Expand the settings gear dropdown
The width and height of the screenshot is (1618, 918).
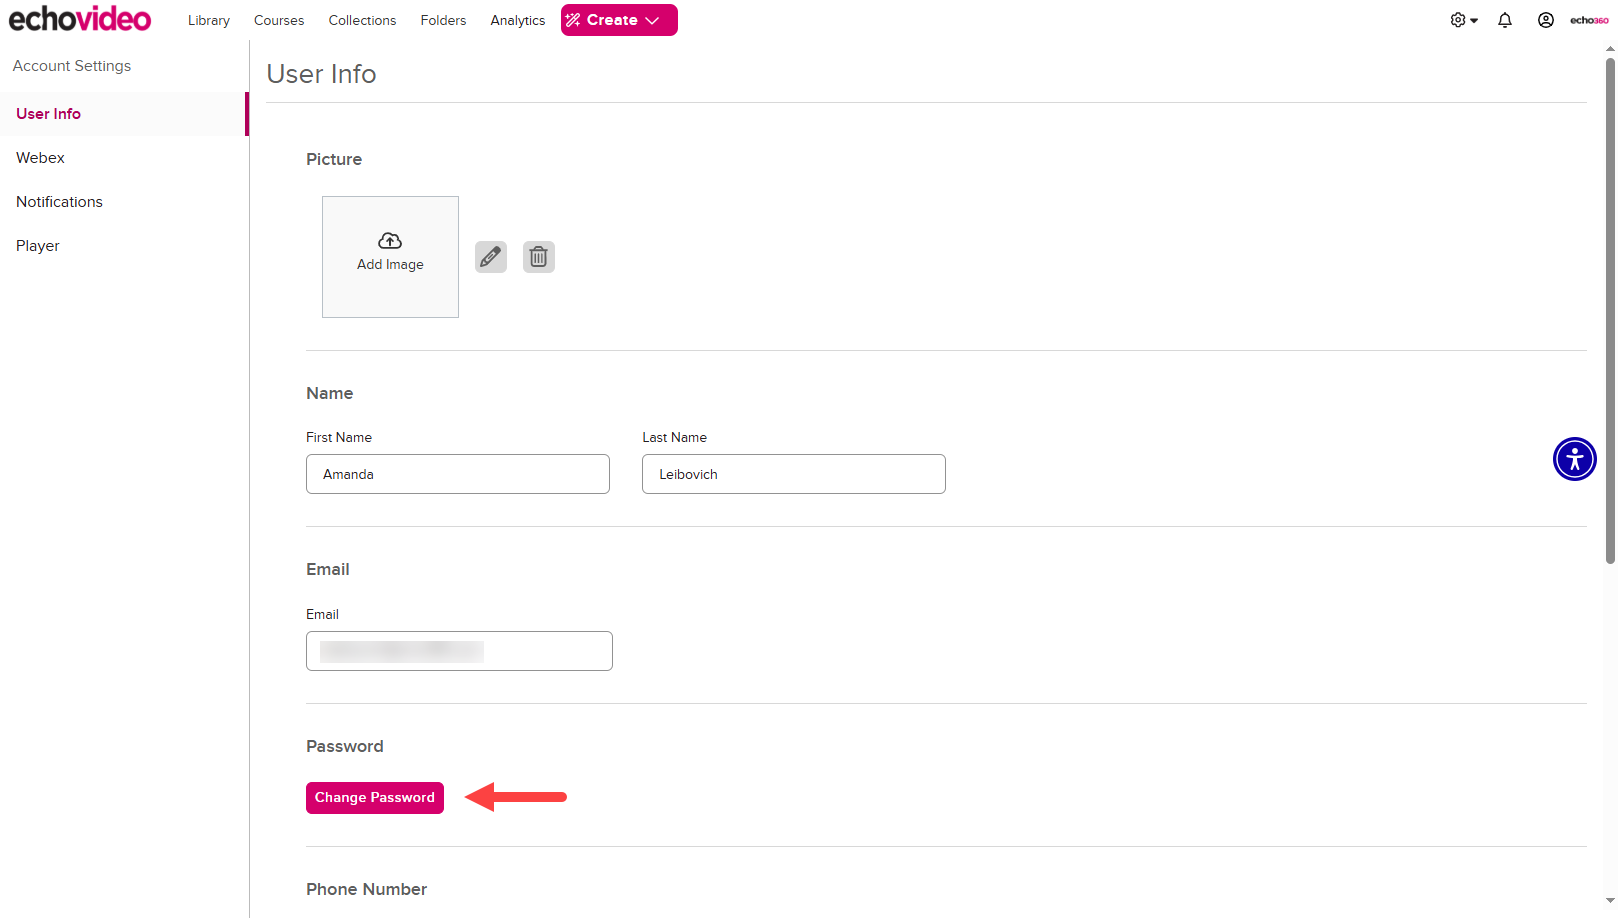1463,20
